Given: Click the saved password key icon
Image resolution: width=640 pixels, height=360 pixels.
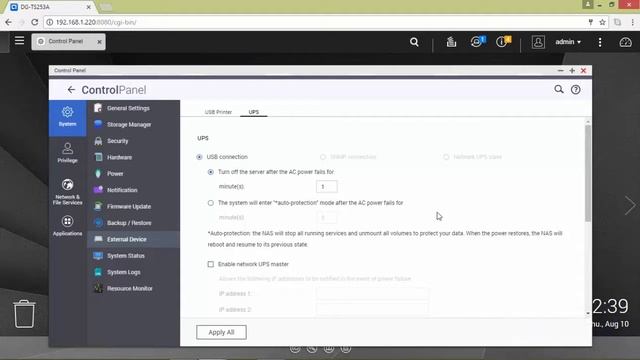Looking at the screenshot, I should click(x=591, y=22).
